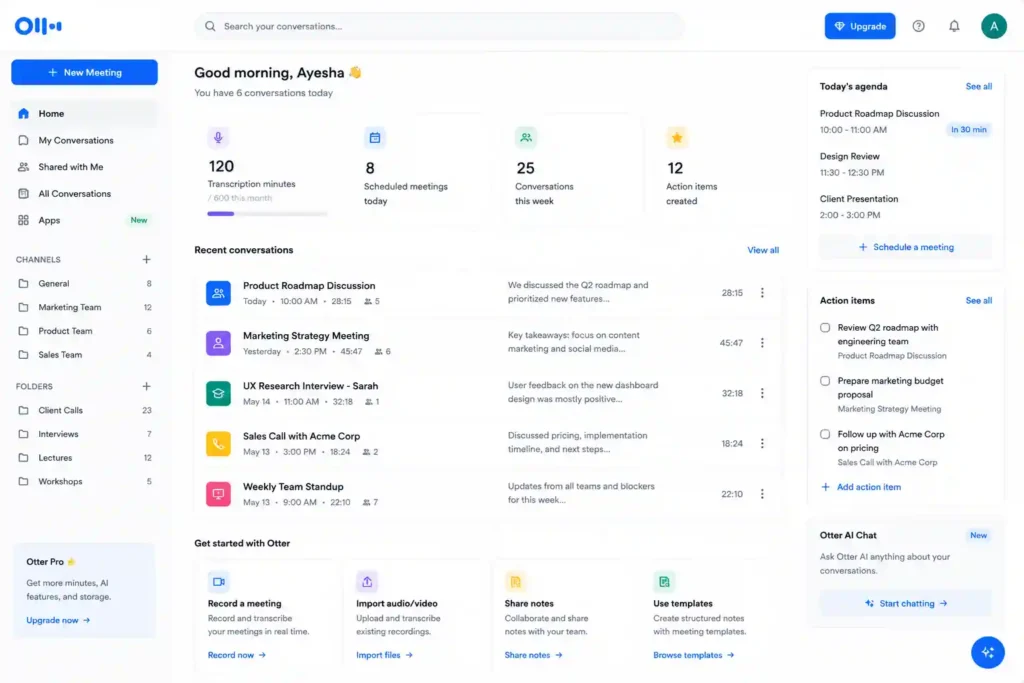Check Follow up with Acme Corp on pricing
The height and width of the screenshot is (683, 1024).
coord(825,434)
